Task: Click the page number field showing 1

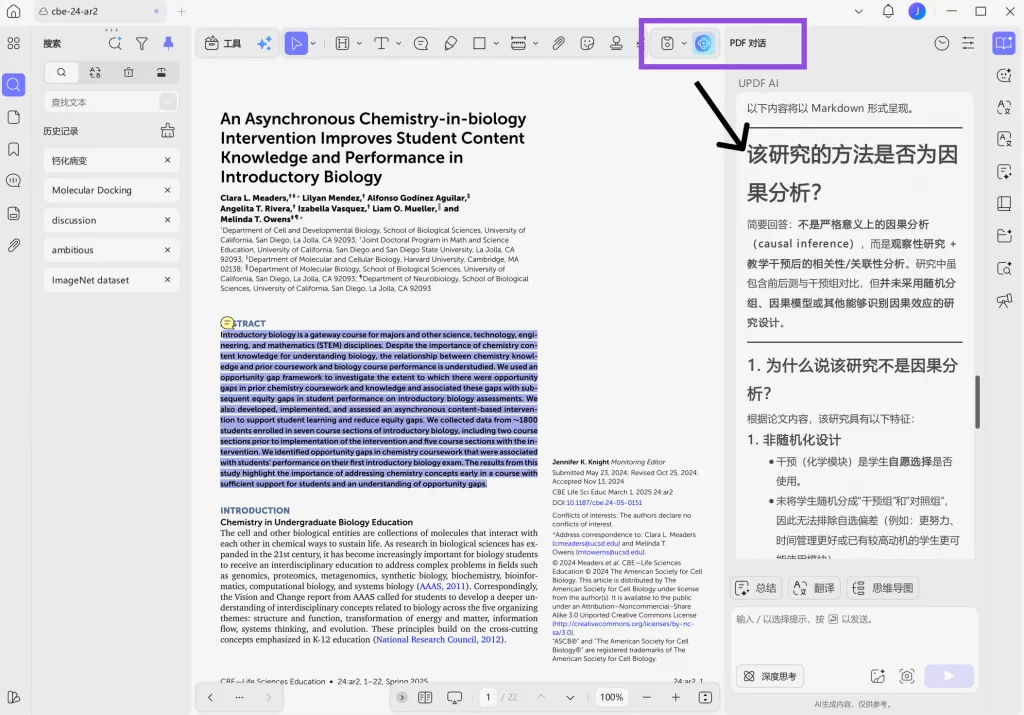Action: click(488, 697)
